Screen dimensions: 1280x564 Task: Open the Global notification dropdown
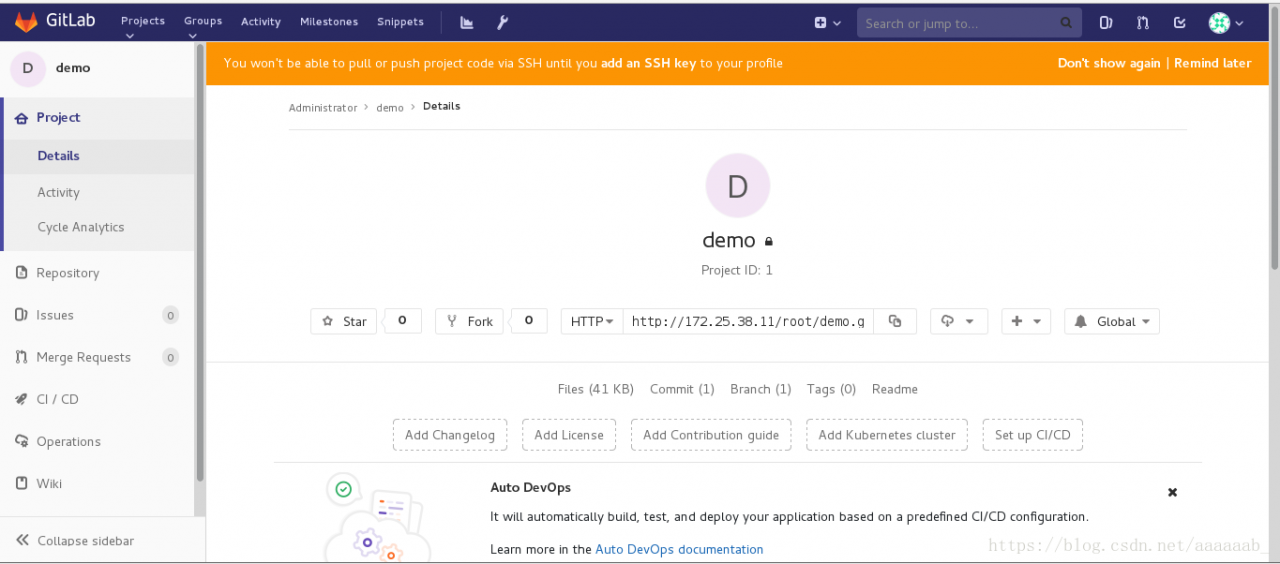[x=1112, y=321]
